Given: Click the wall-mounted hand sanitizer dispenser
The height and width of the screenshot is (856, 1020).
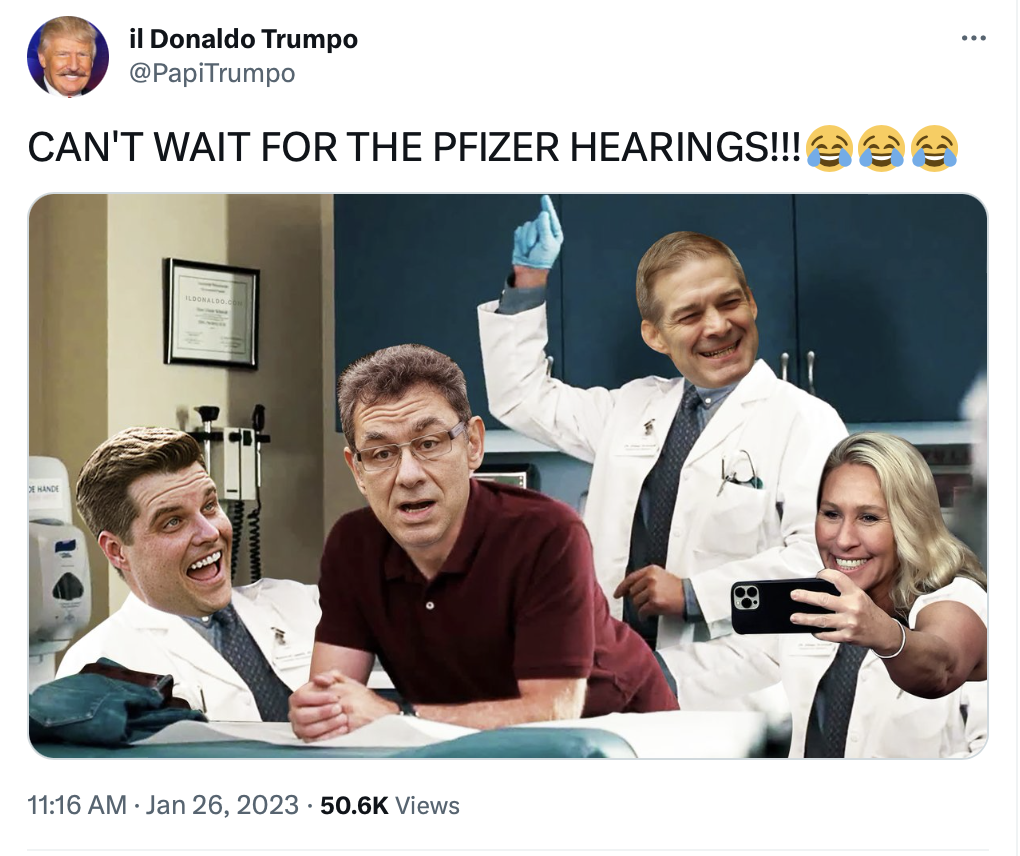Looking at the screenshot, I should click(x=60, y=580).
